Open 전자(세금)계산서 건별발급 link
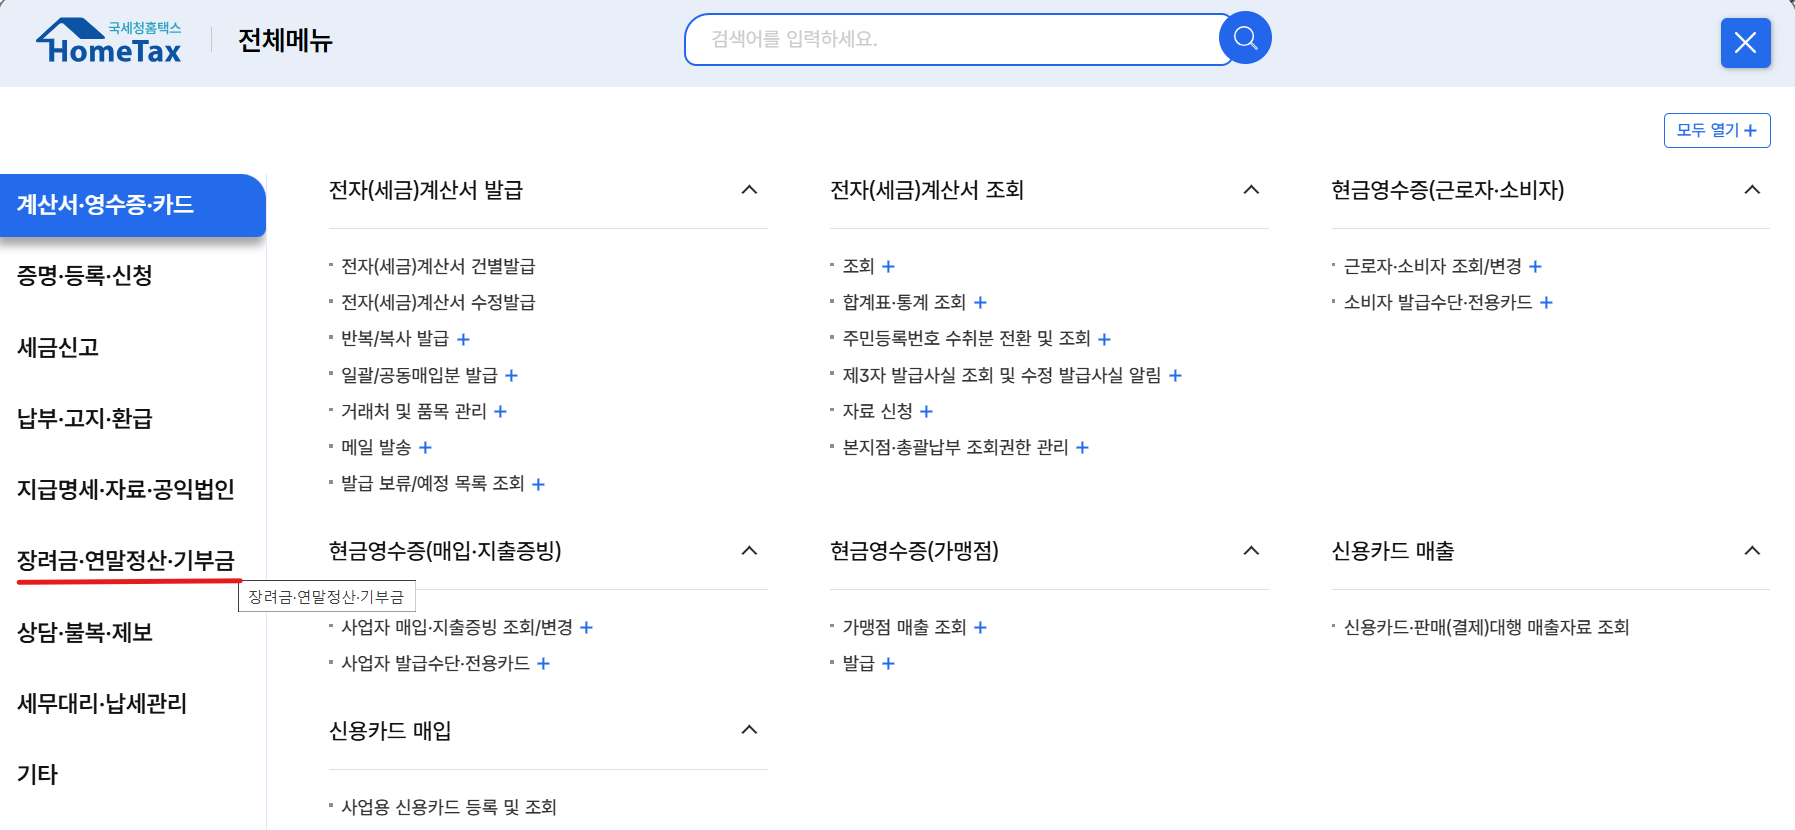Viewport: 1795px width, 830px height. click(x=438, y=266)
